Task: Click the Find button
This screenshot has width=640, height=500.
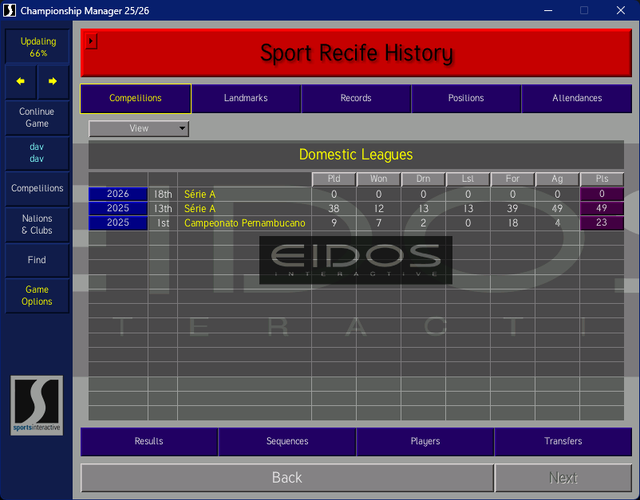Action: (x=37, y=260)
